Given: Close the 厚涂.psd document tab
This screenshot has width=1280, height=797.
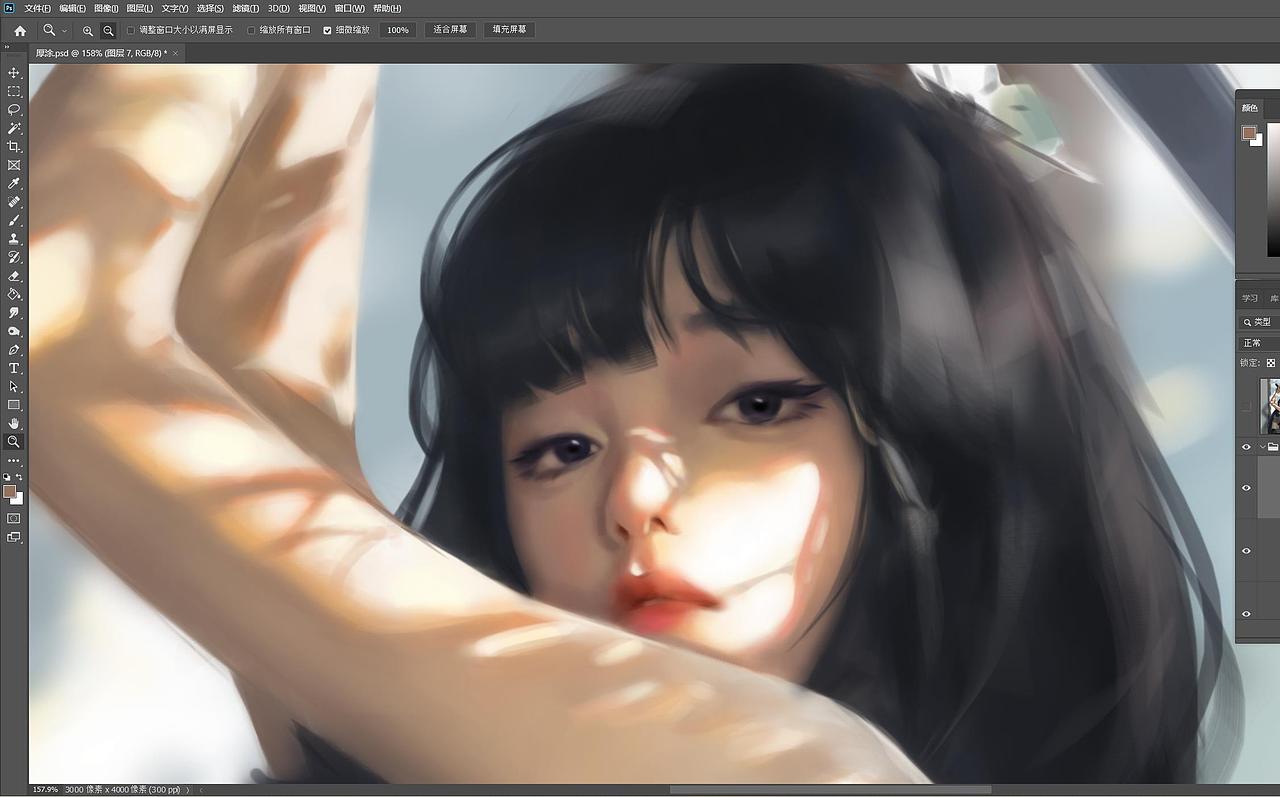Looking at the screenshot, I should [176, 53].
